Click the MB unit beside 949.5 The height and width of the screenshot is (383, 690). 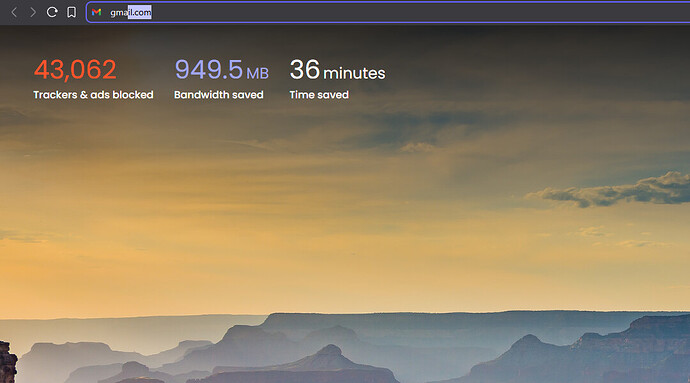pos(257,73)
